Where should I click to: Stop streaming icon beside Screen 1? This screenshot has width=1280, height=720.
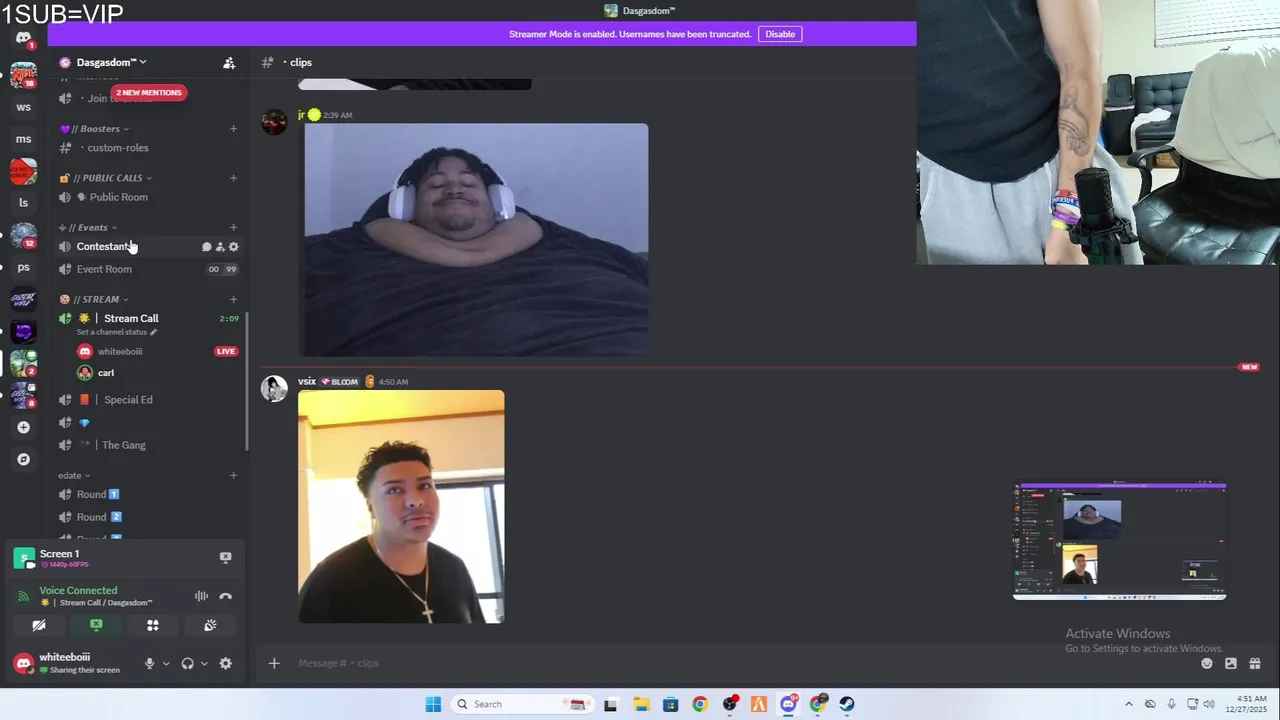[x=225, y=557]
